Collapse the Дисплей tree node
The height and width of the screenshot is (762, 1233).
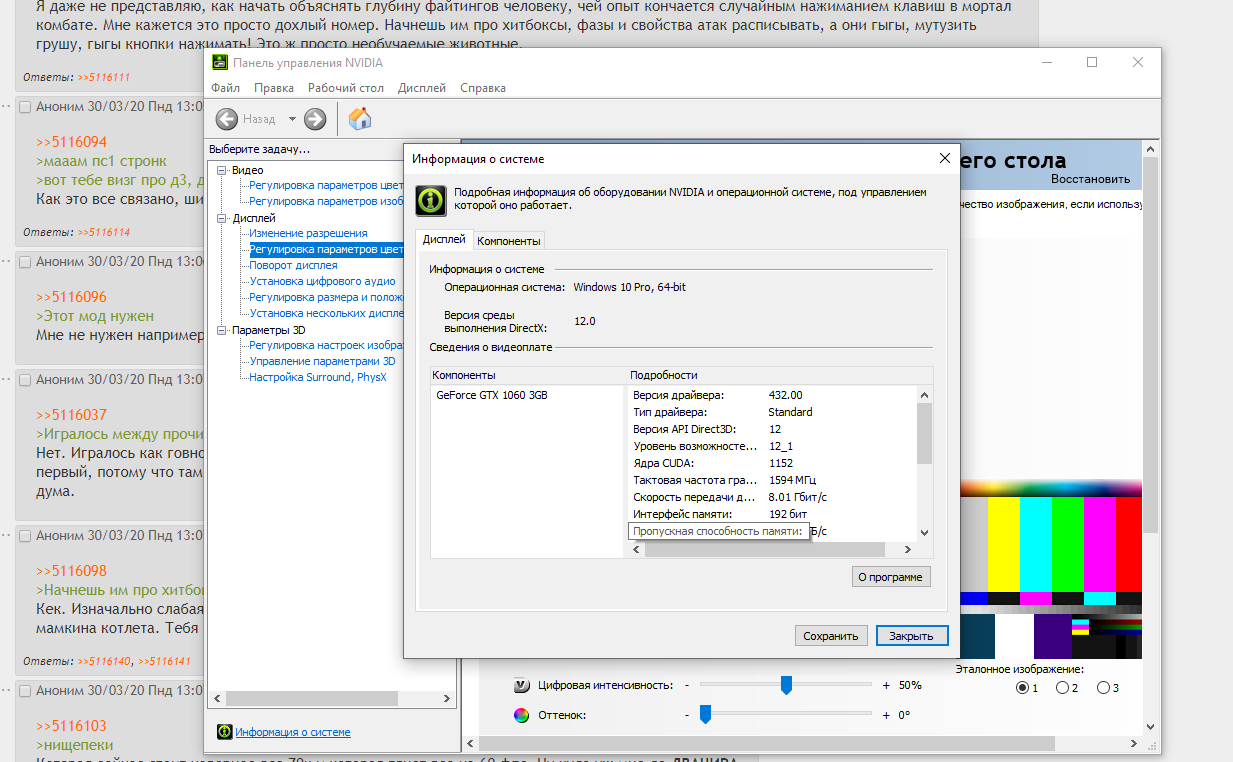click(222, 218)
